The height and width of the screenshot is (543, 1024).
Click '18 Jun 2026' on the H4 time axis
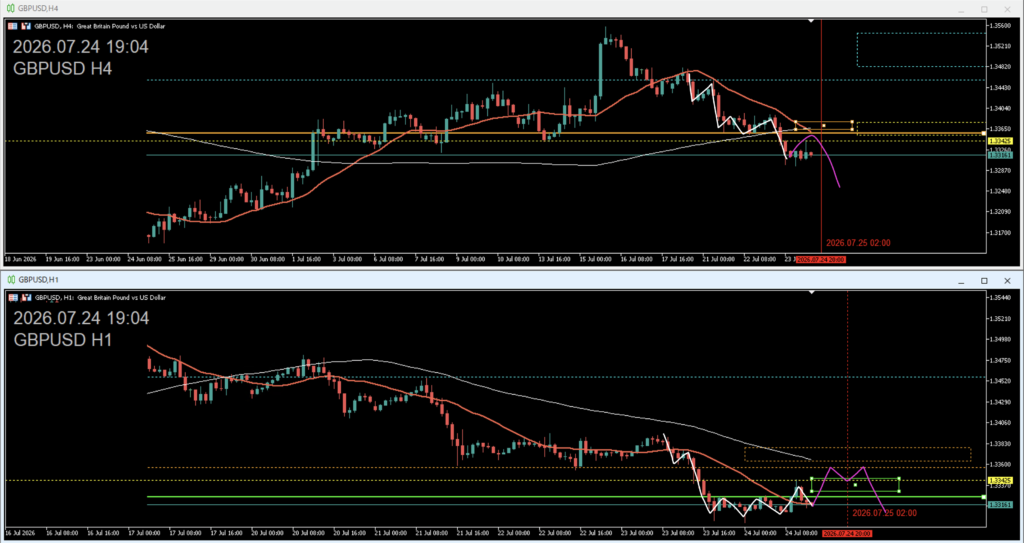click(20, 259)
